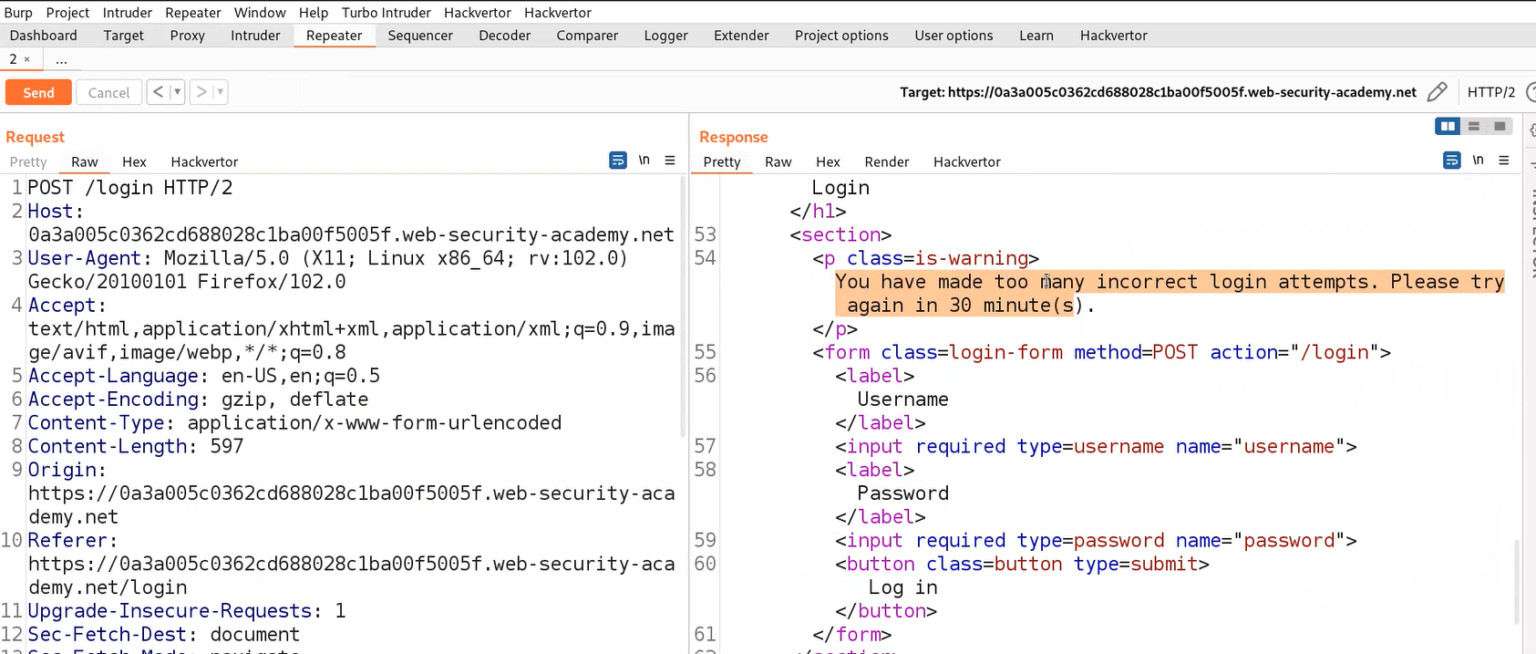Select the single-pane layout view
The width and height of the screenshot is (1536, 654).
1499,126
